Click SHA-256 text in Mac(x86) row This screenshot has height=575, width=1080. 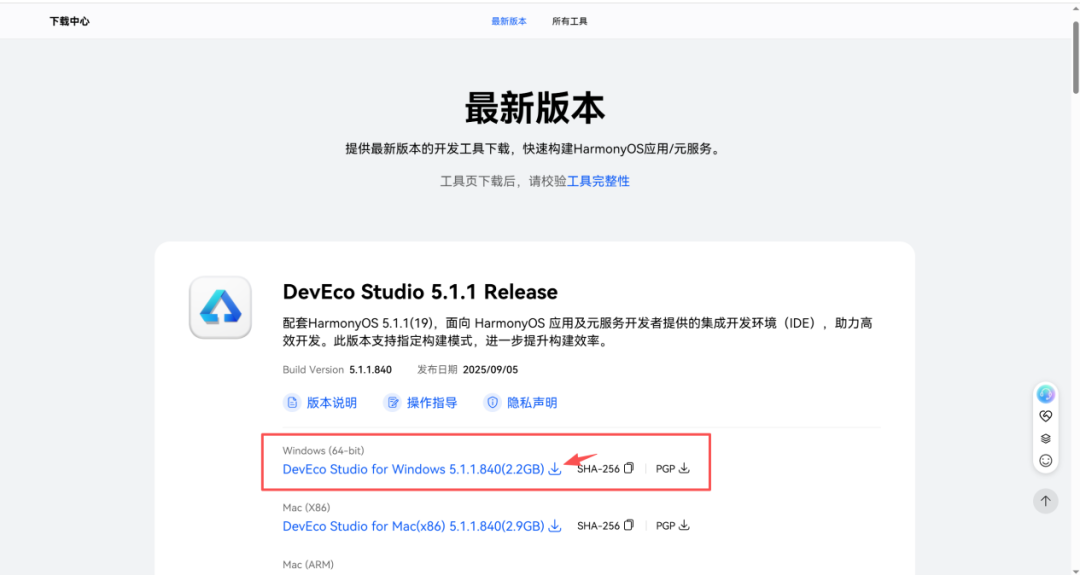599,526
